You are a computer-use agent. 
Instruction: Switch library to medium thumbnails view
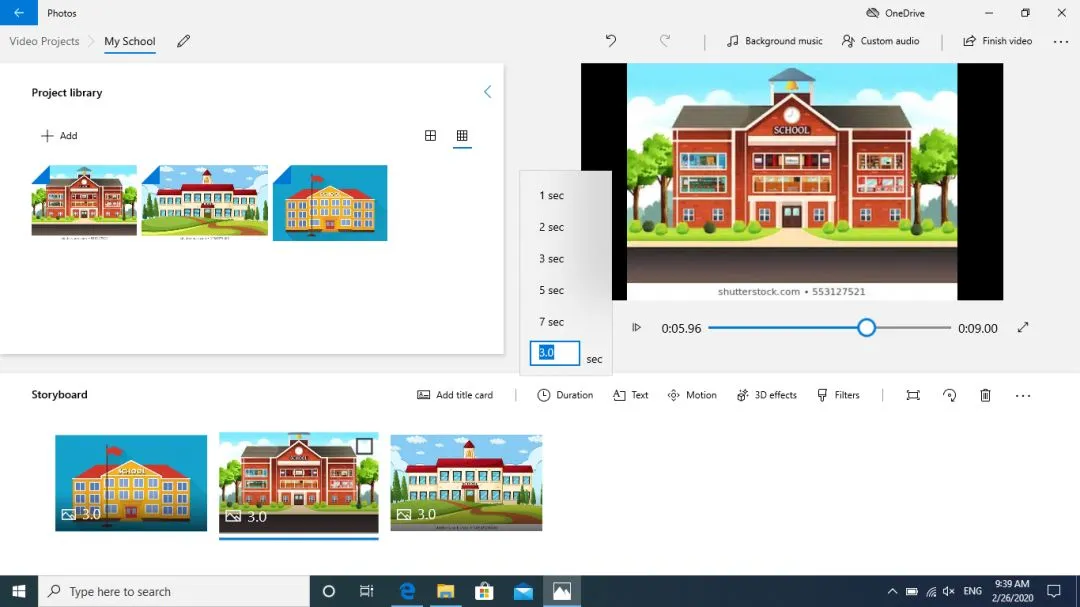[x=430, y=136]
